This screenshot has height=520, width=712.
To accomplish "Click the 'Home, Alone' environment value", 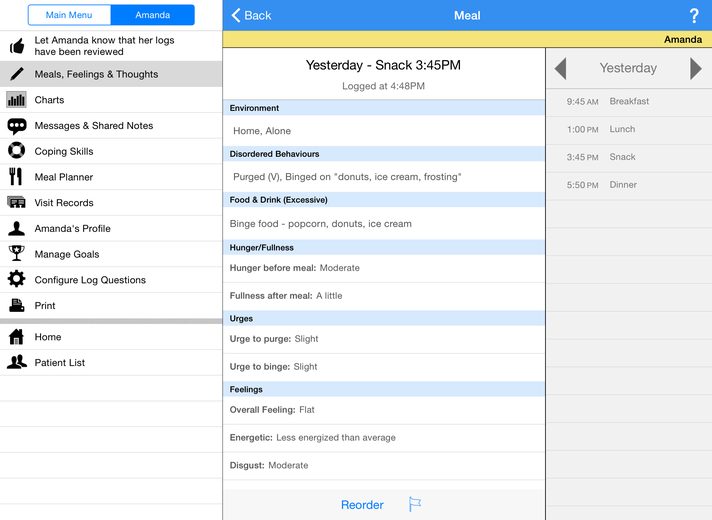I will click(262, 131).
